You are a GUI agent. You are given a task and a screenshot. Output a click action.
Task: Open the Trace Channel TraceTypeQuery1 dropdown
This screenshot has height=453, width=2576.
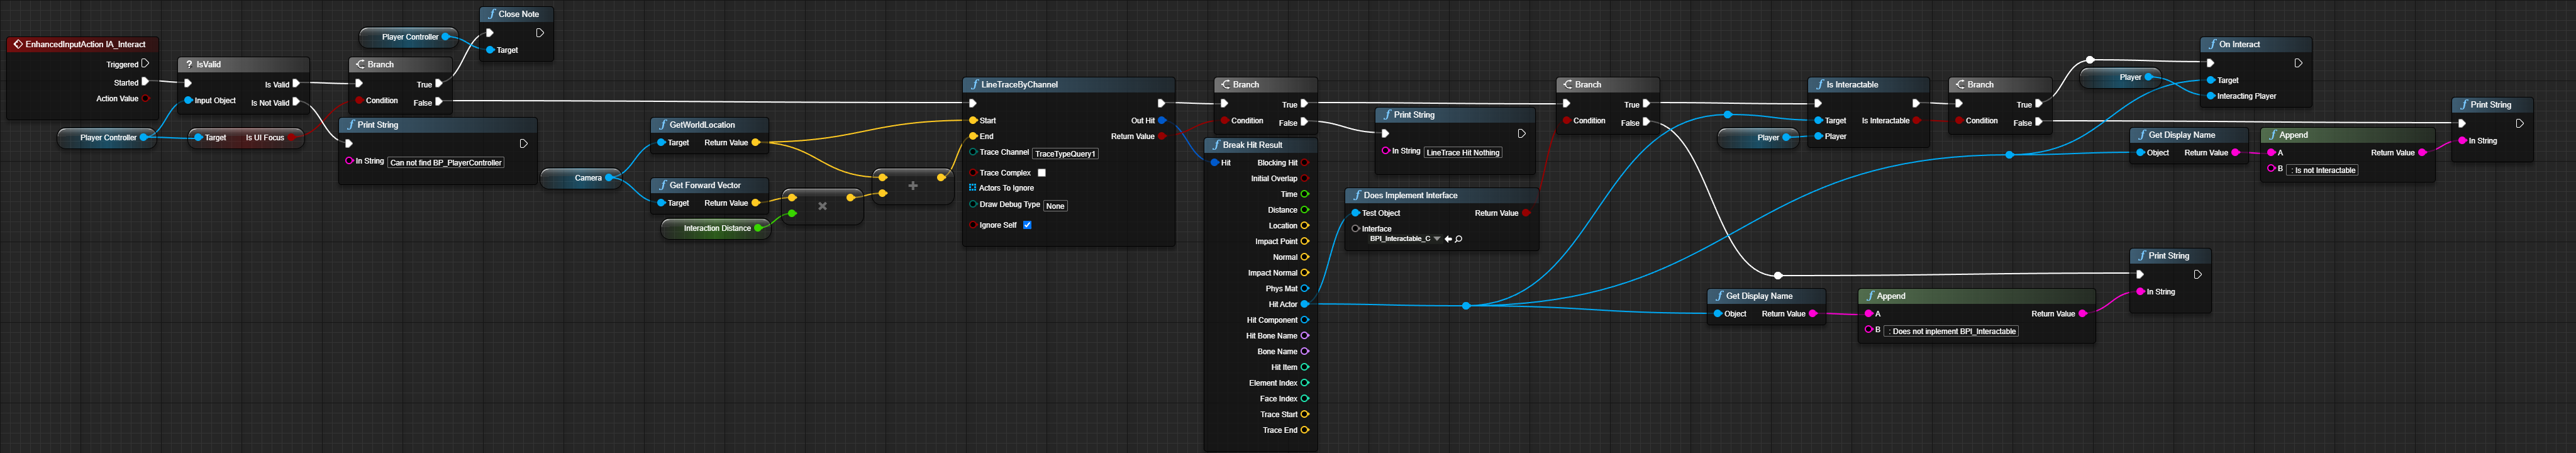point(1065,154)
